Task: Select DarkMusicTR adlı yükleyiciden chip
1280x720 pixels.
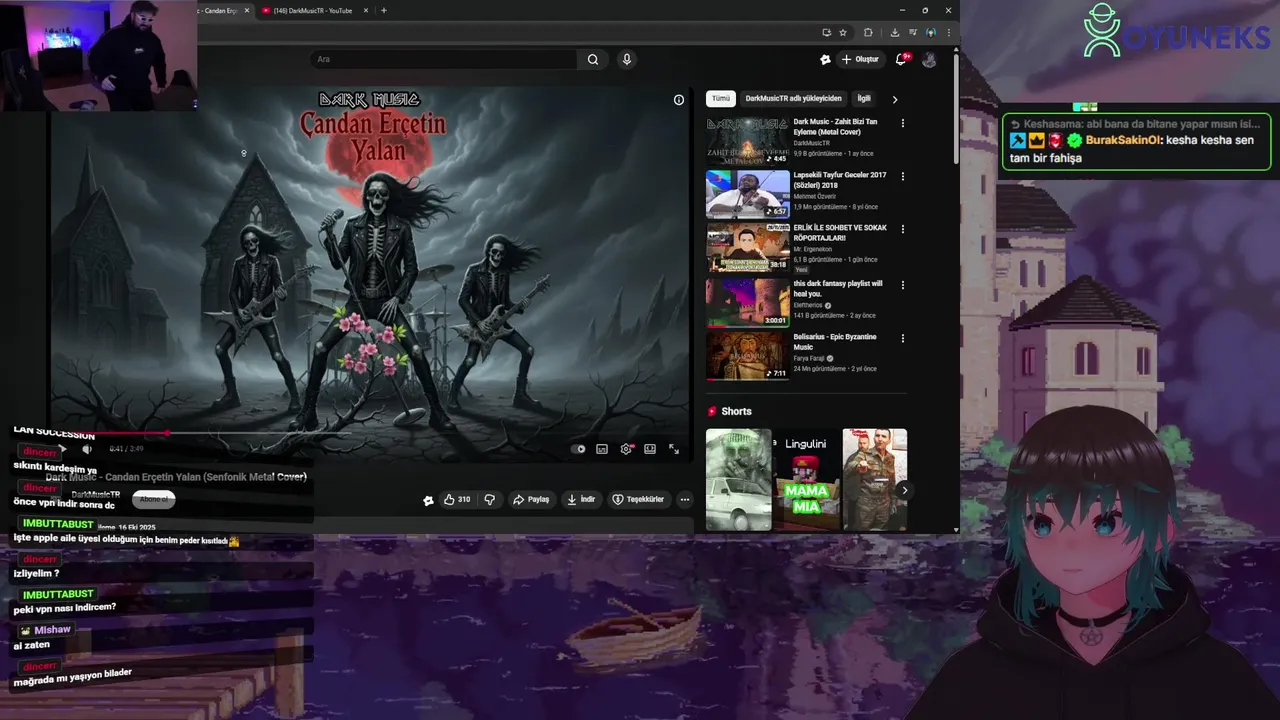Action: coord(793,98)
